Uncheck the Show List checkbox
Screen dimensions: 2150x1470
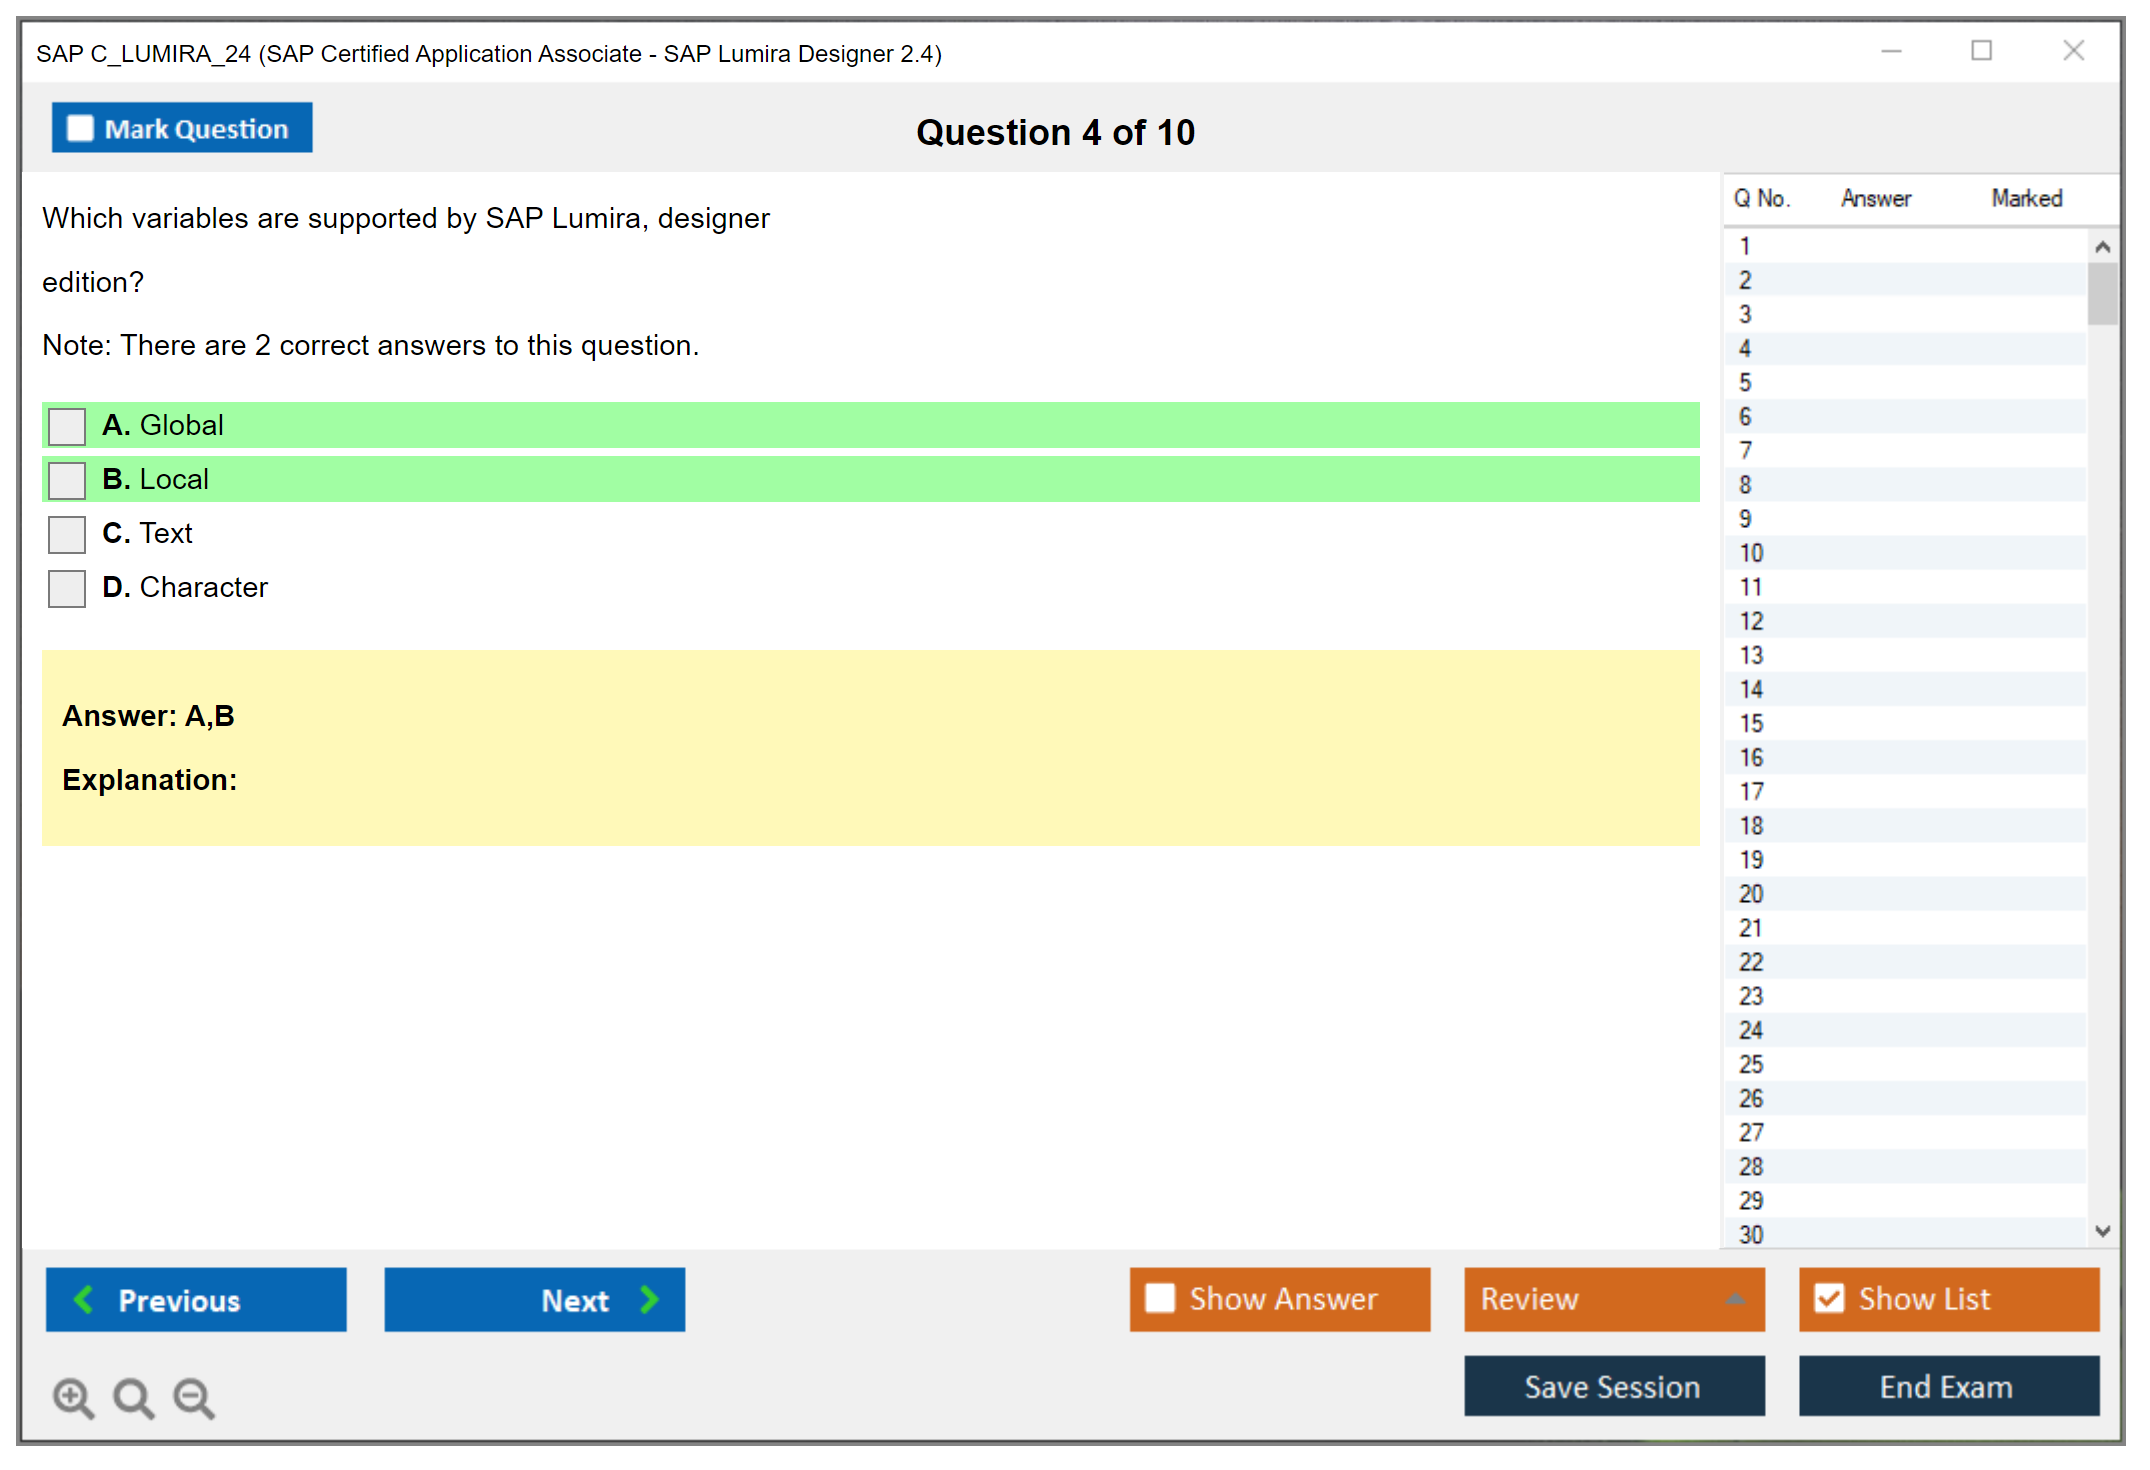[x=1829, y=1298]
